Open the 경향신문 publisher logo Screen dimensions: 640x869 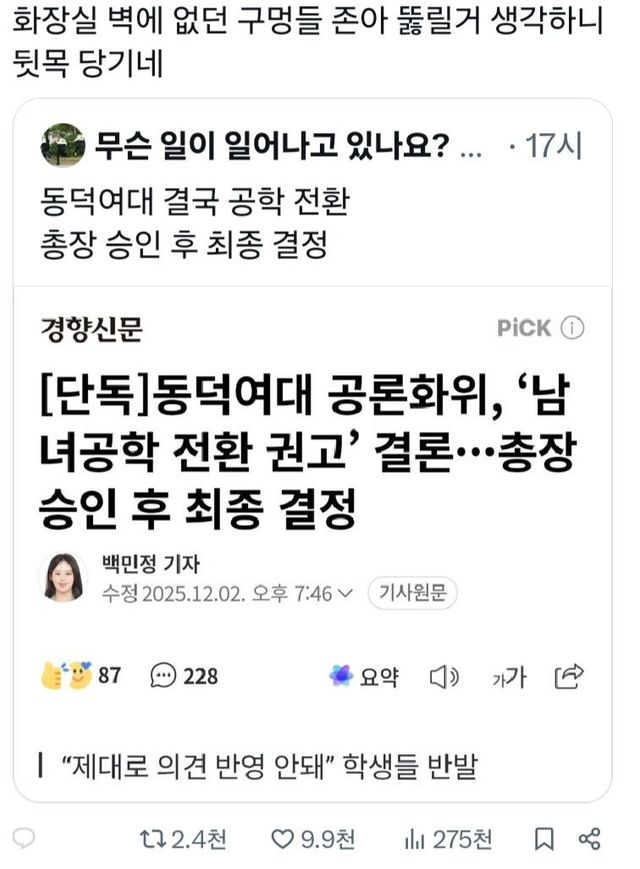pos(91,329)
